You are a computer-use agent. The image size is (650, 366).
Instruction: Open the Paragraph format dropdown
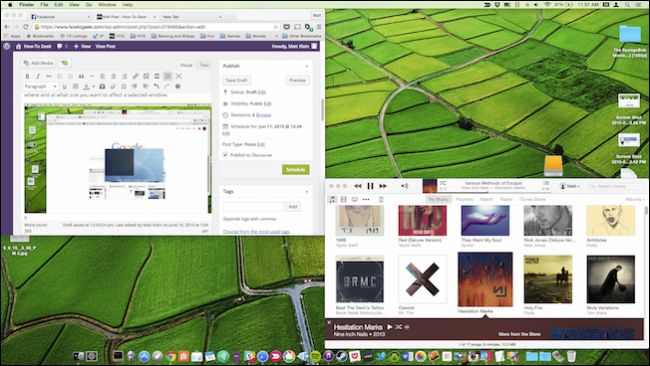click(x=40, y=87)
